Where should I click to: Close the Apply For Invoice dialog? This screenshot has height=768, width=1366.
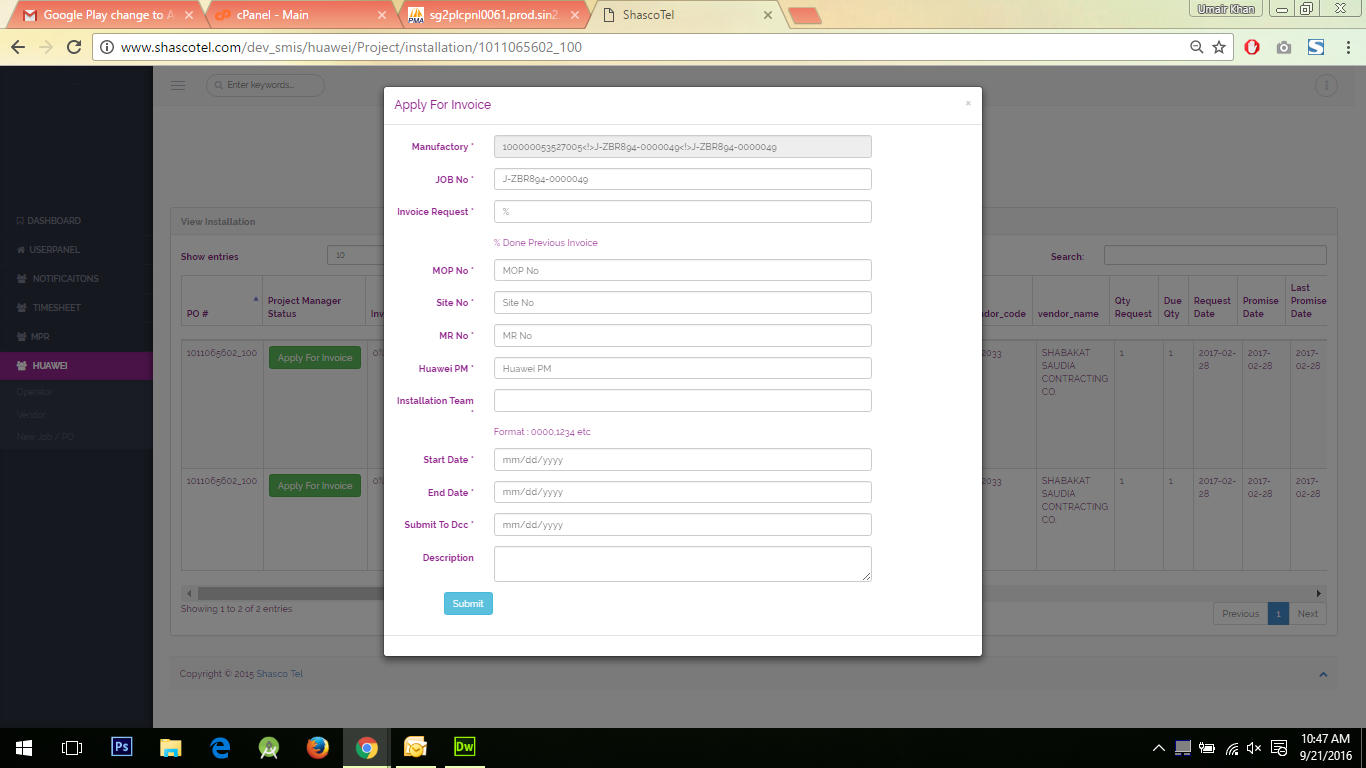(968, 103)
